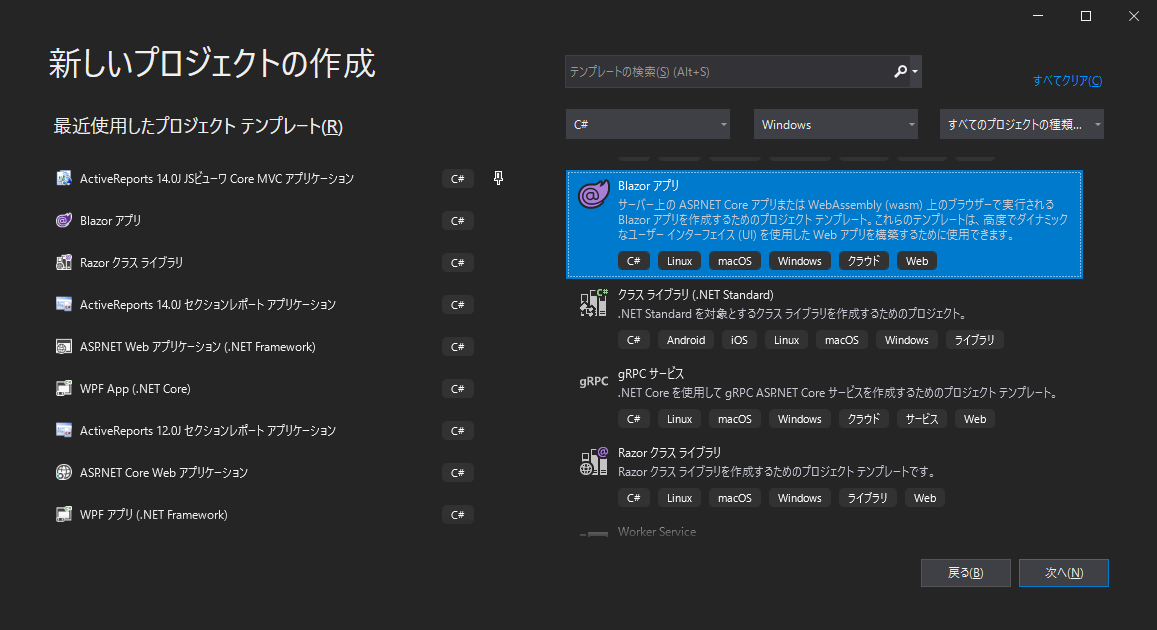Click the C# badge beside WPF App (.NET Core)
Image resolution: width=1157 pixels, height=630 pixels.
click(457, 388)
